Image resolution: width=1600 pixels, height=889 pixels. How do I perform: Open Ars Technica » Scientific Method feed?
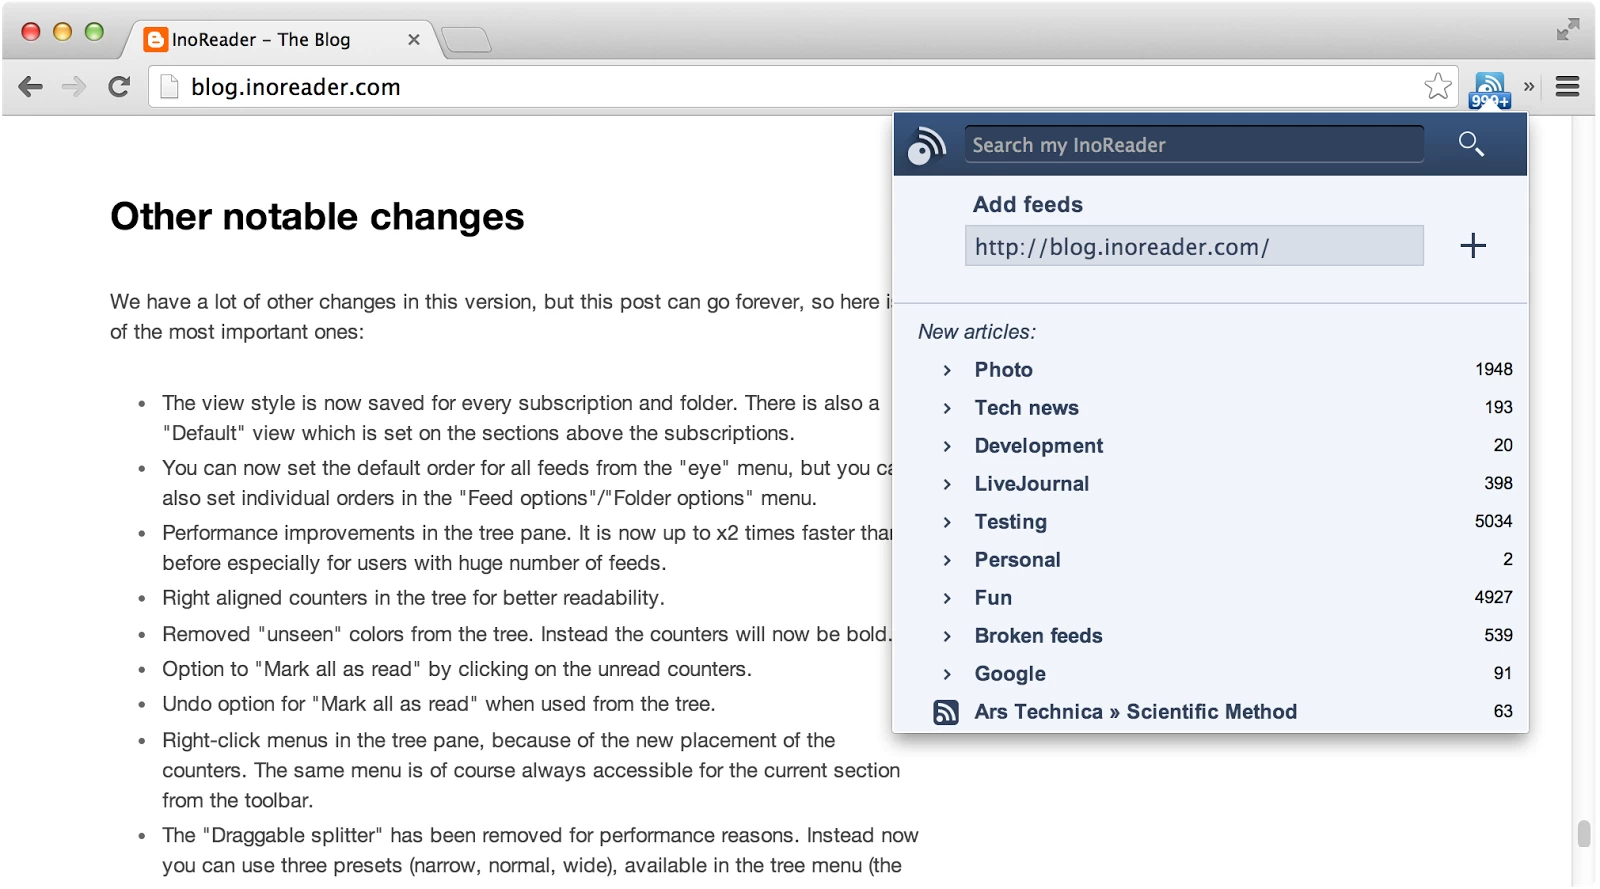(x=1135, y=712)
